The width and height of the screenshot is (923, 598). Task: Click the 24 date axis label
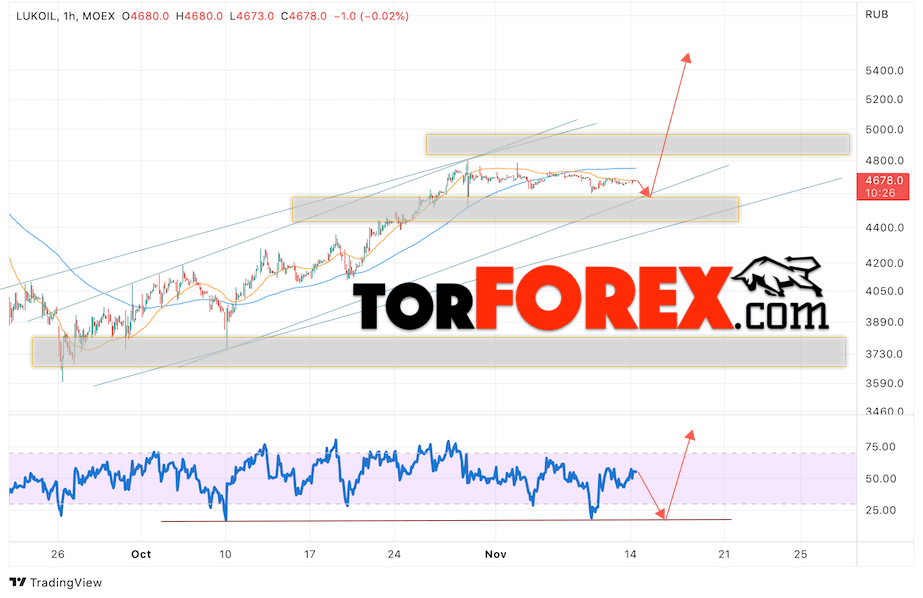point(394,554)
